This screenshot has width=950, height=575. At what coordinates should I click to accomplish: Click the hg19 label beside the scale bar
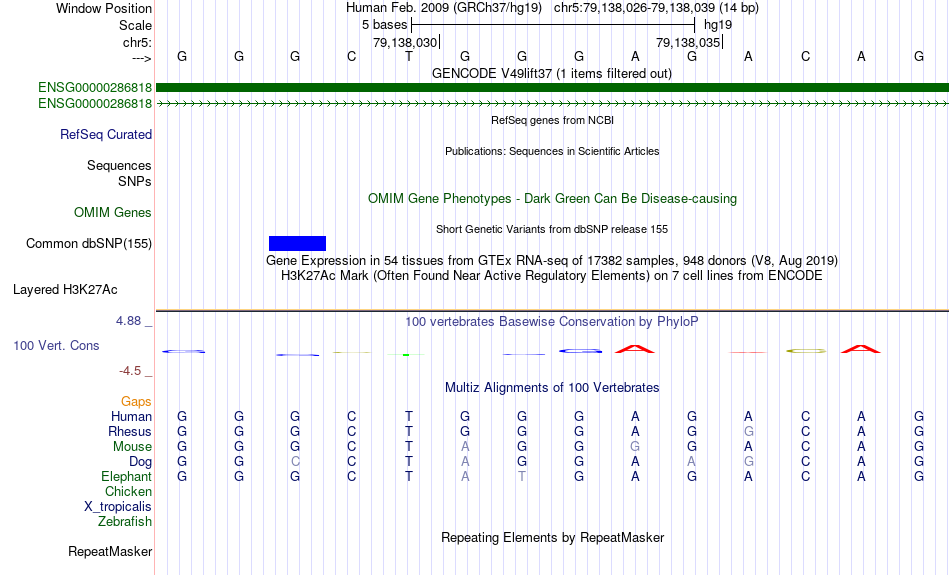click(x=718, y=25)
